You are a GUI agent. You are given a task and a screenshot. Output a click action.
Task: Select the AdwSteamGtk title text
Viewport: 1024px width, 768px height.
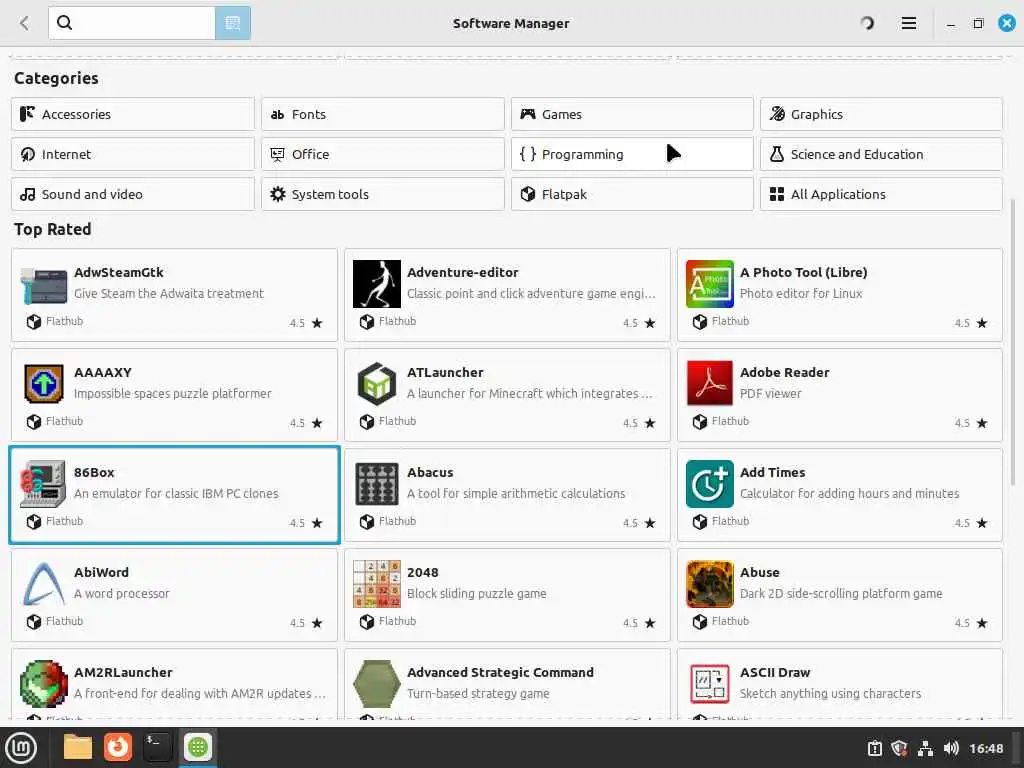click(x=119, y=272)
